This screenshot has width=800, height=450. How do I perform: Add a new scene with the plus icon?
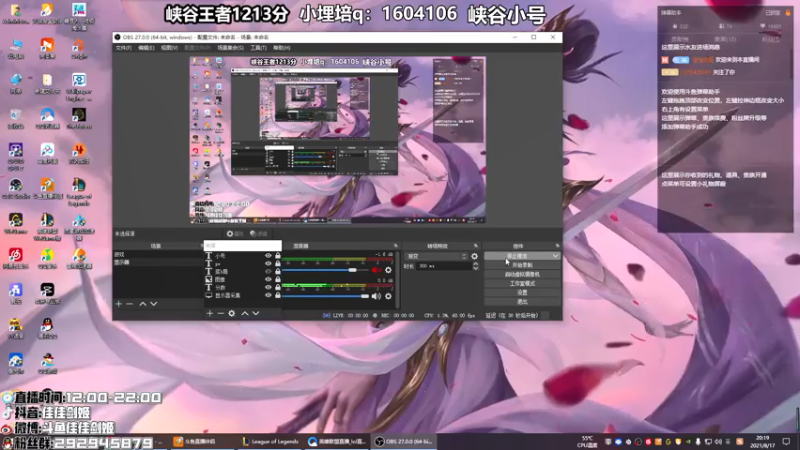pos(118,304)
